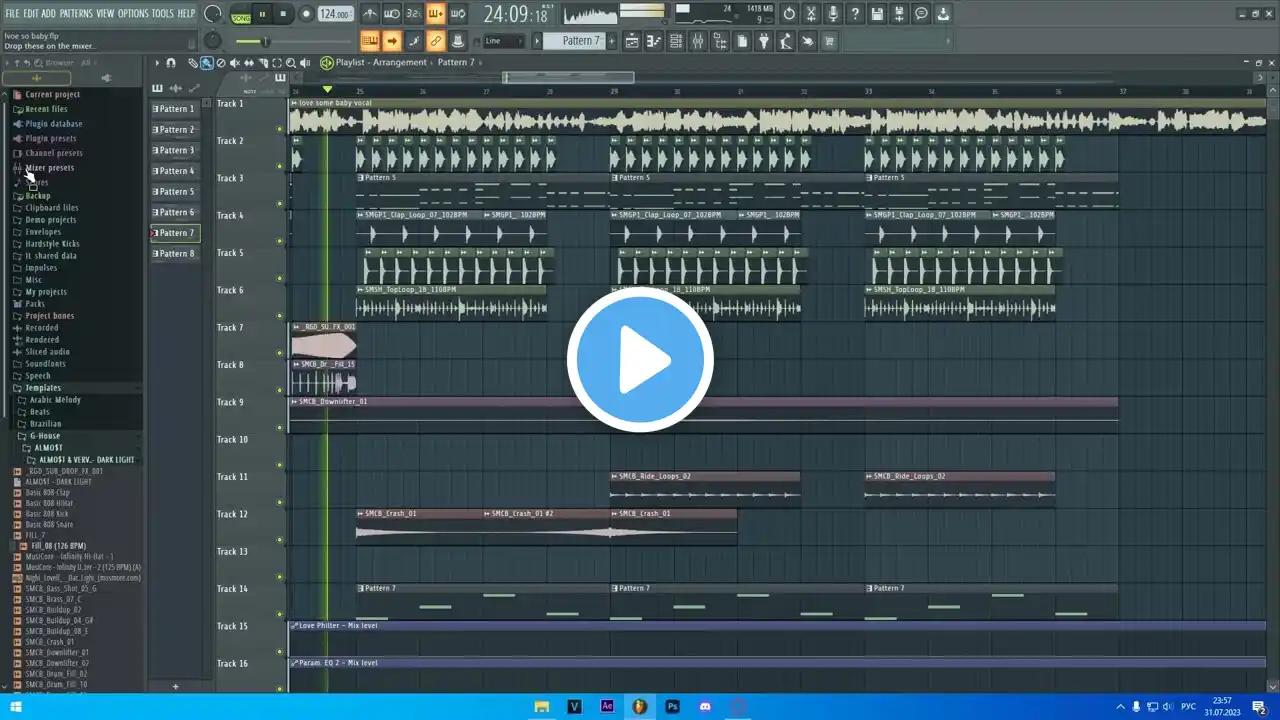Pause playback with the transport pause button
This screenshot has height=720, width=1280.
coord(262,14)
